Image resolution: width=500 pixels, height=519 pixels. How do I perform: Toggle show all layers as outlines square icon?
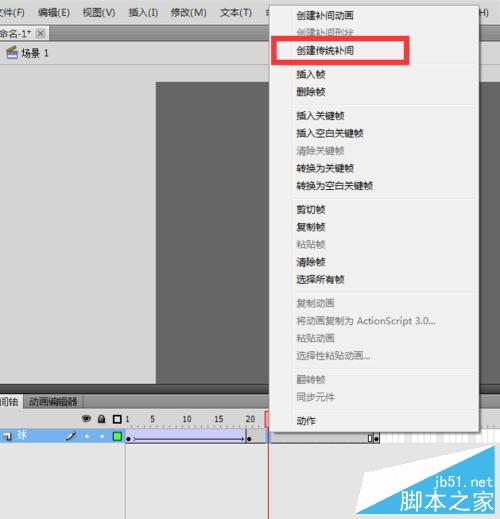pos(117,419)
